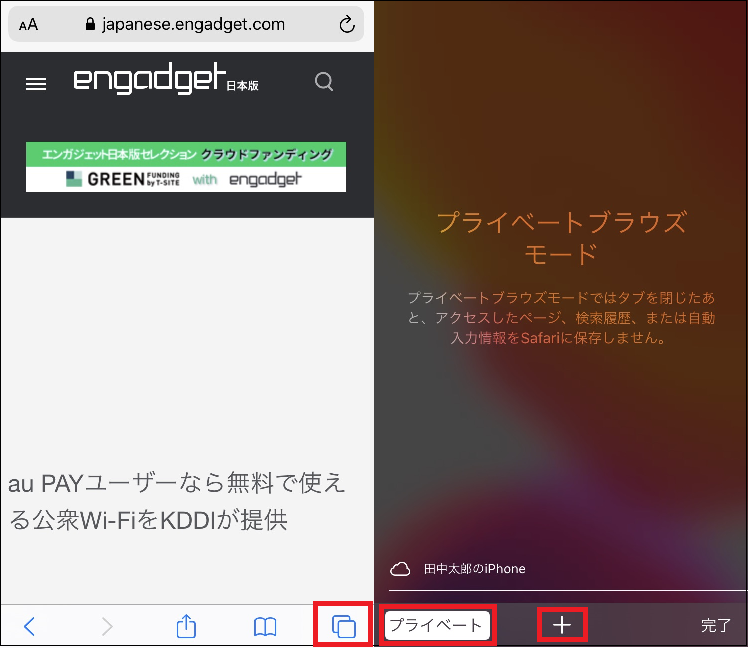Tap the Engadget 日本版 header logo
Screen dimensions: 748x648
click(165, 82)
